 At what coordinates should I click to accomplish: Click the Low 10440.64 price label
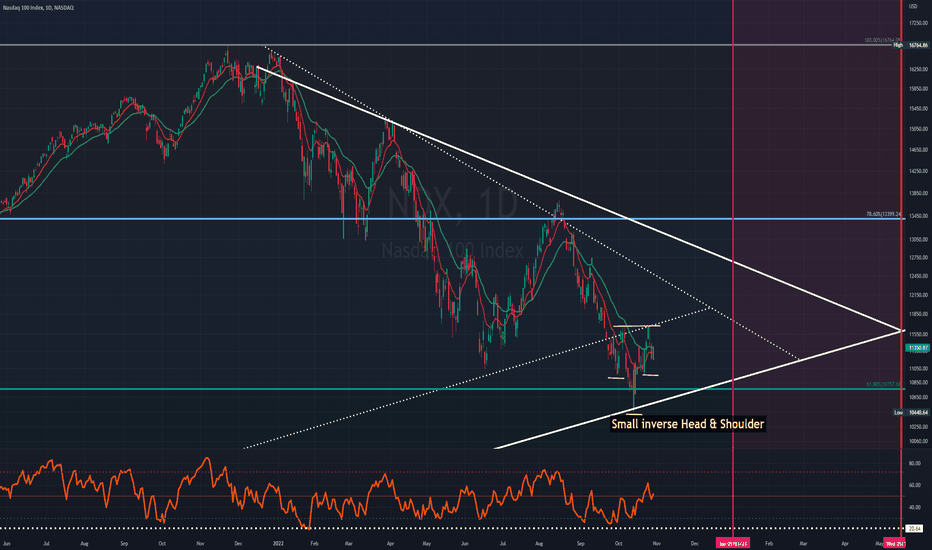point(911,412)
